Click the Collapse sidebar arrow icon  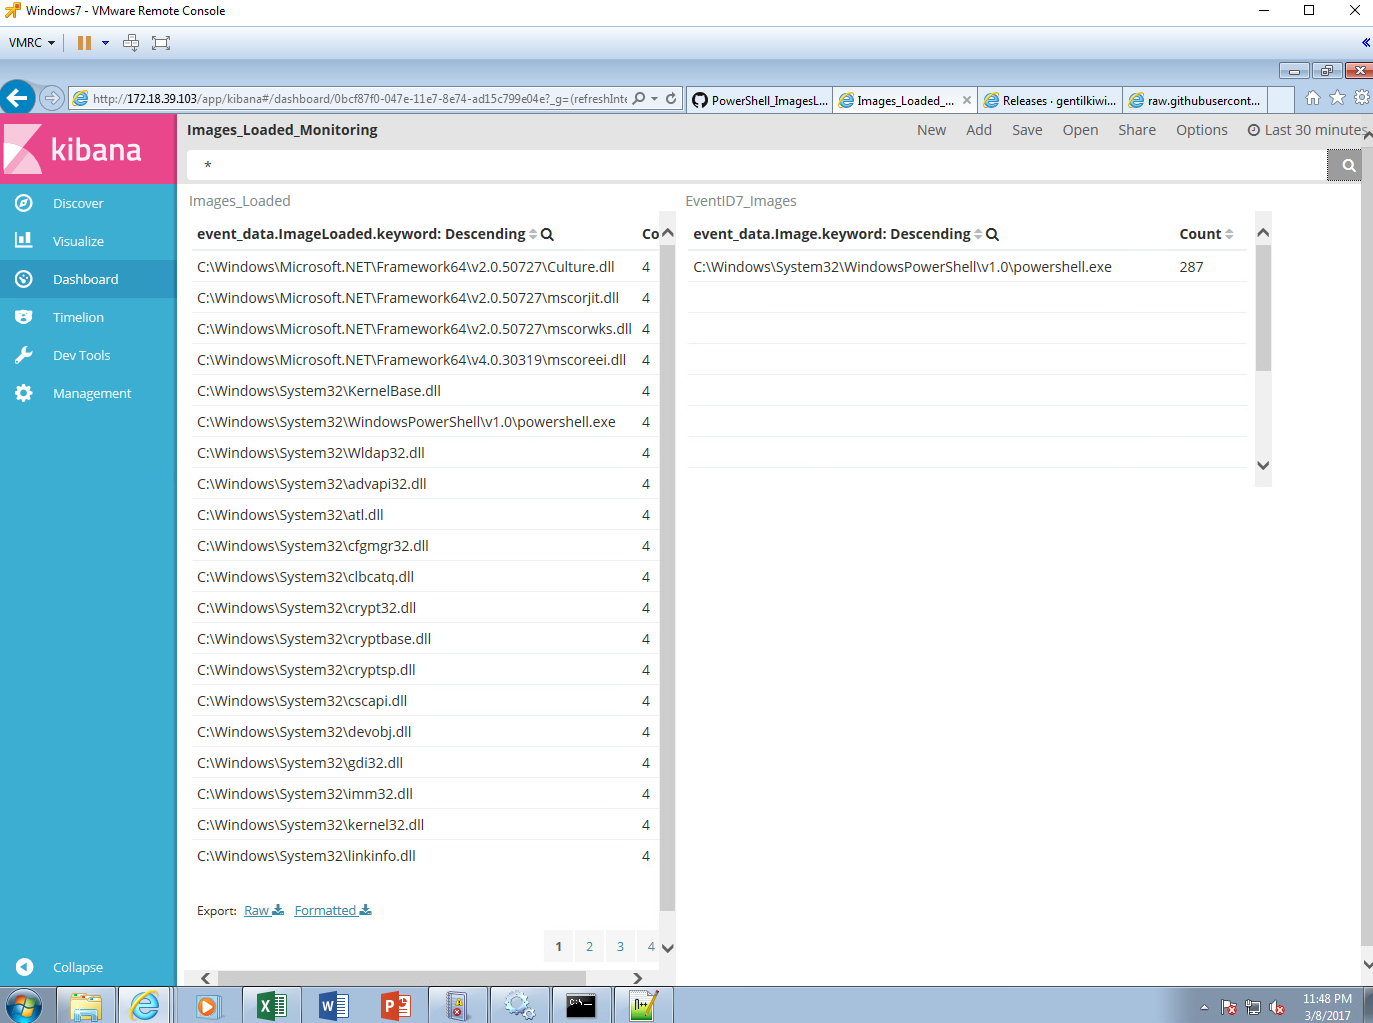(24, 967)
